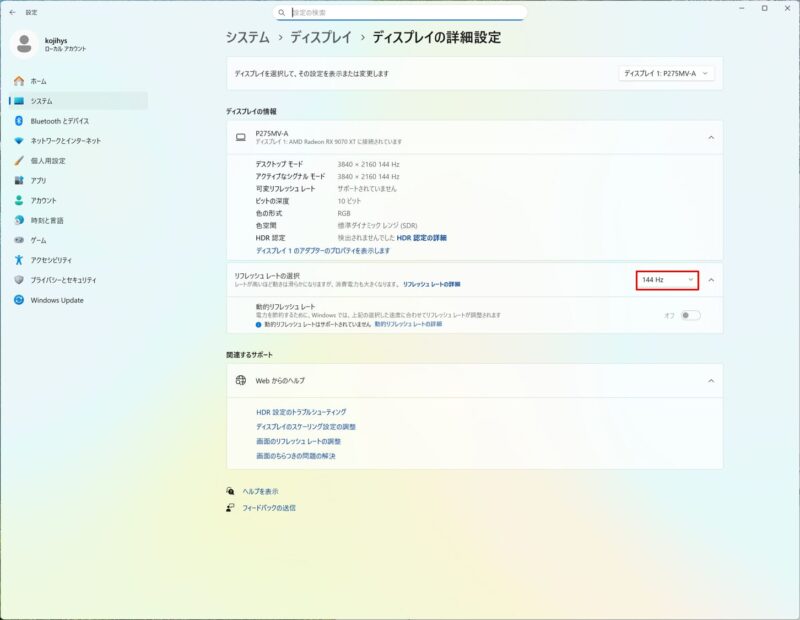Select the アカウント sidebar item
Image resolution: width=800 pixels, height=620 pixels.
79,201
